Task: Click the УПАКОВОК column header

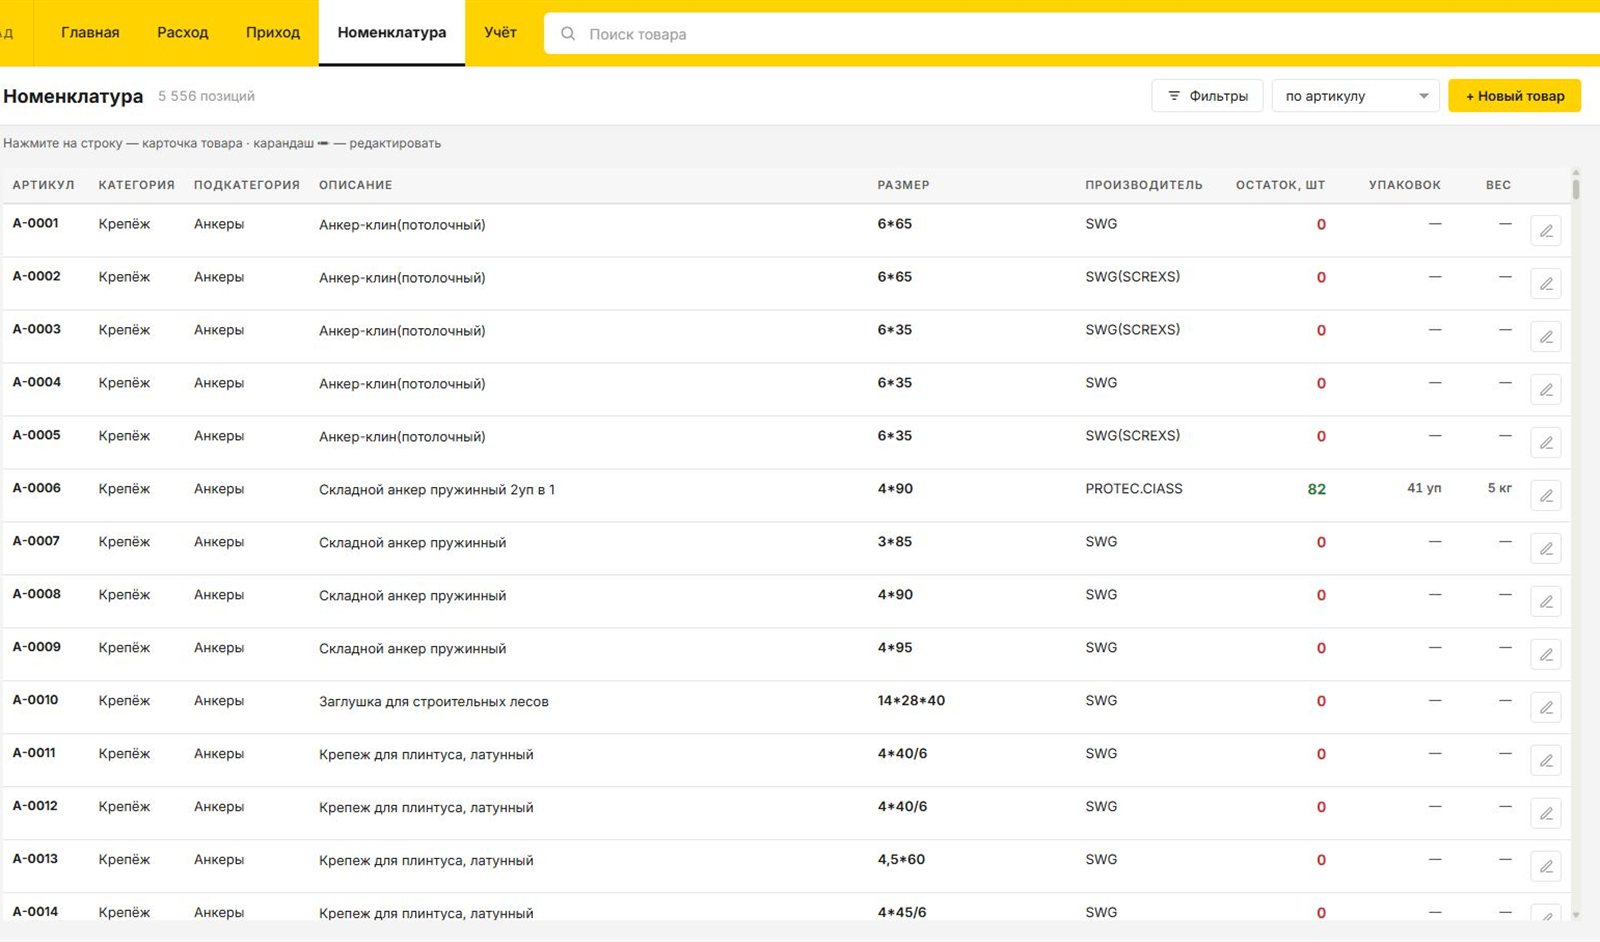Action: [1404, 185]
